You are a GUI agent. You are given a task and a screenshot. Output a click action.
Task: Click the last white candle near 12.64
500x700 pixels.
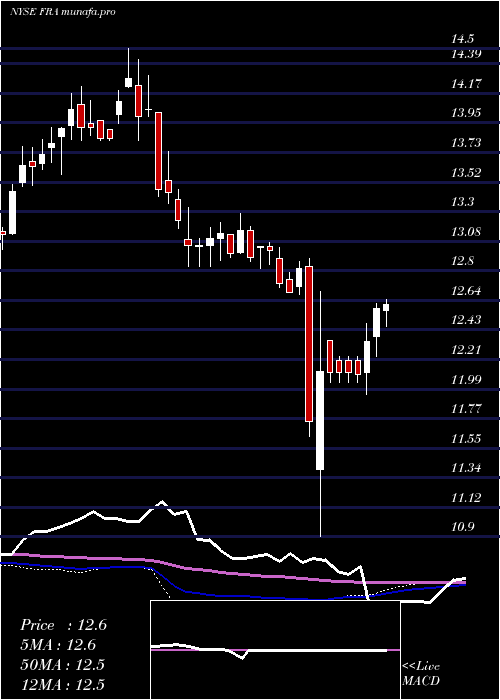coord(386,308)
